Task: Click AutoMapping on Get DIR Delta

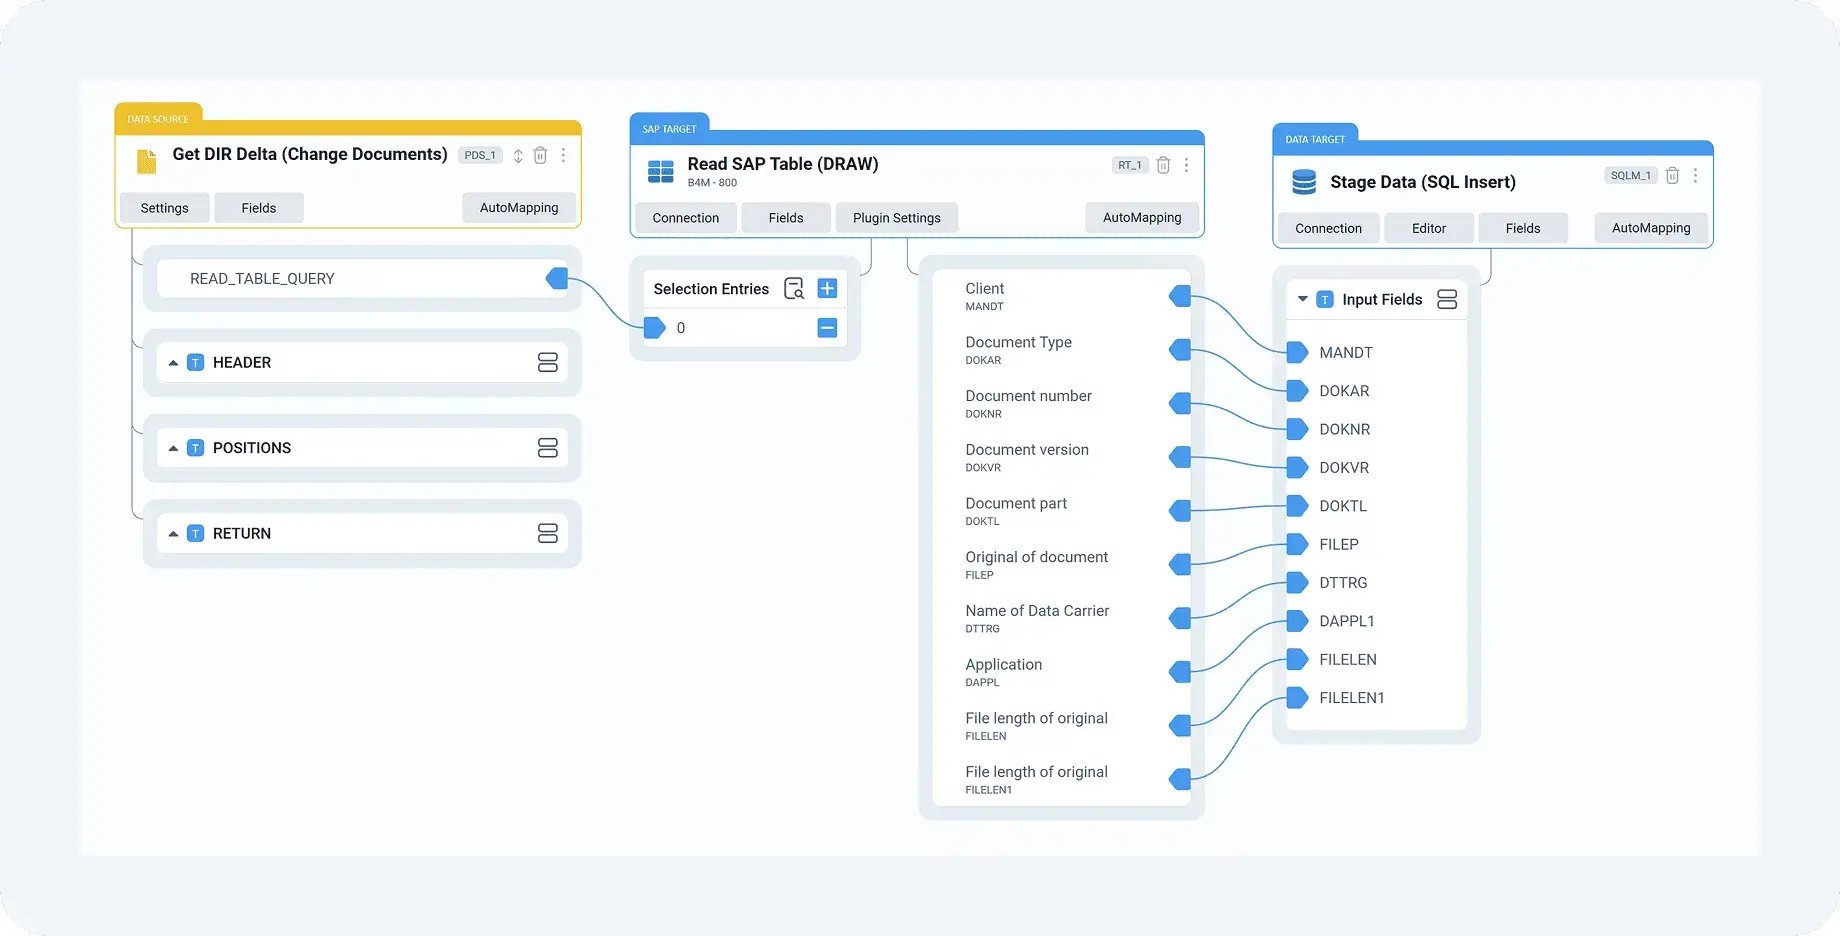Action: (518, 208)
